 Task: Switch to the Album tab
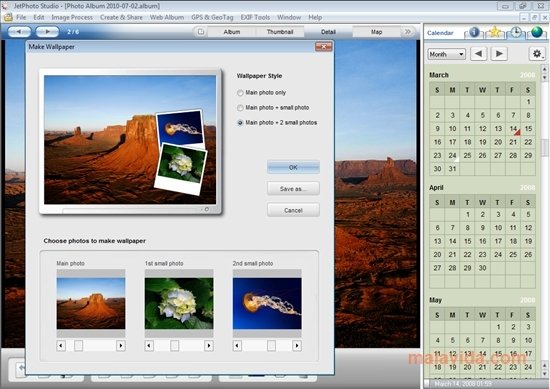(232, 32)
